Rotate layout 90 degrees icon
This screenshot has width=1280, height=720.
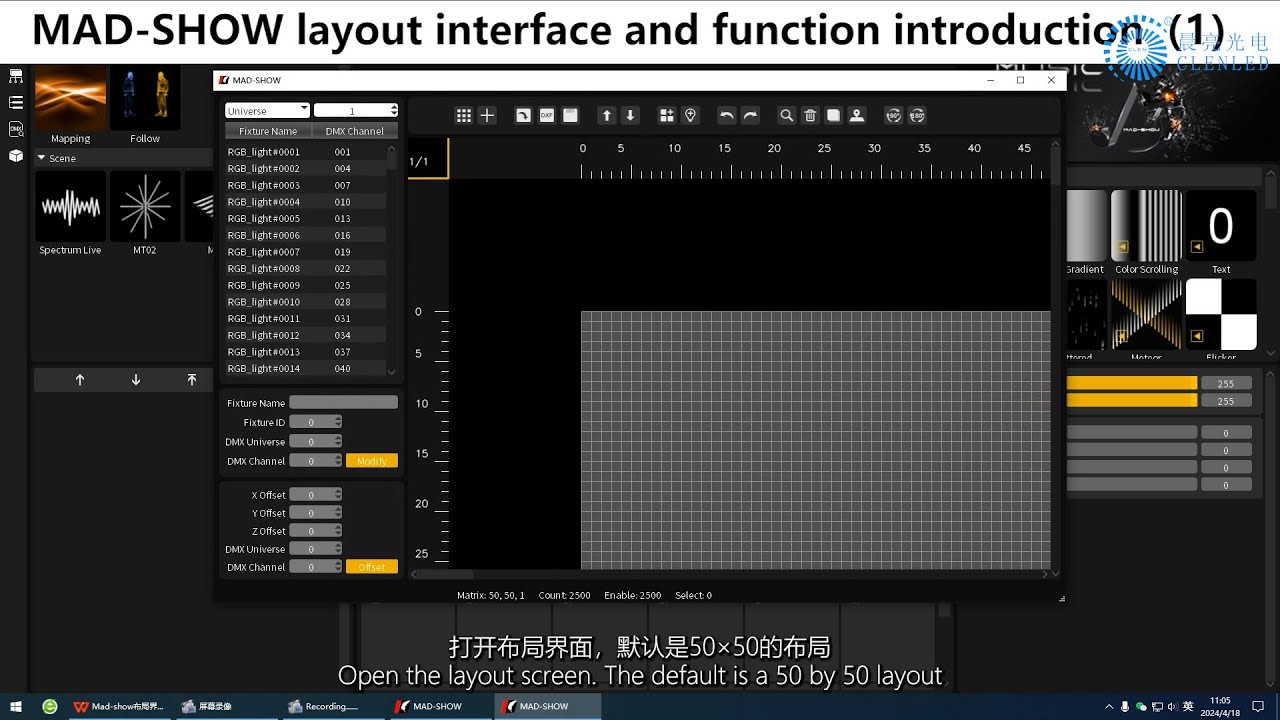(x=893, y=116)
